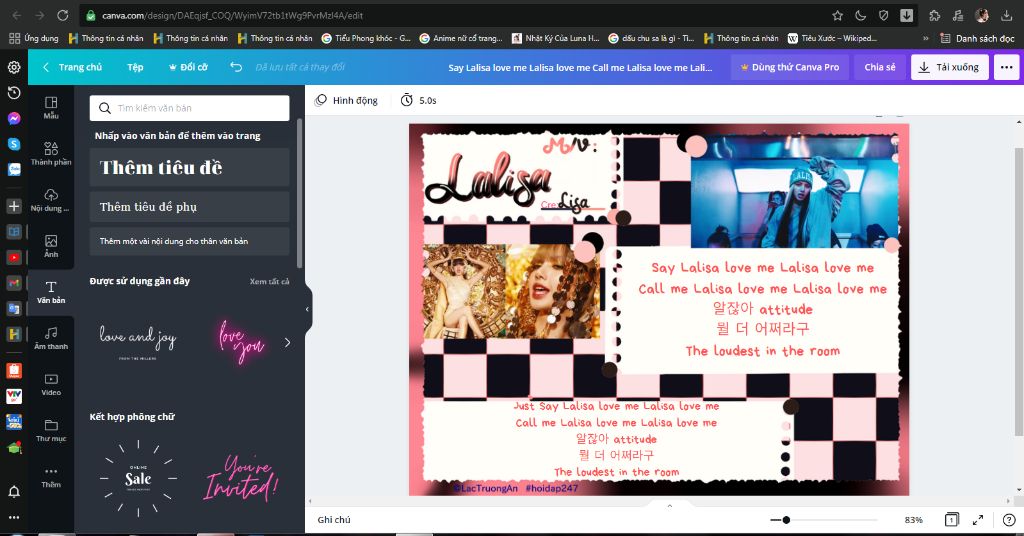Open YouTube in the sidebar

tap(14, 257)
